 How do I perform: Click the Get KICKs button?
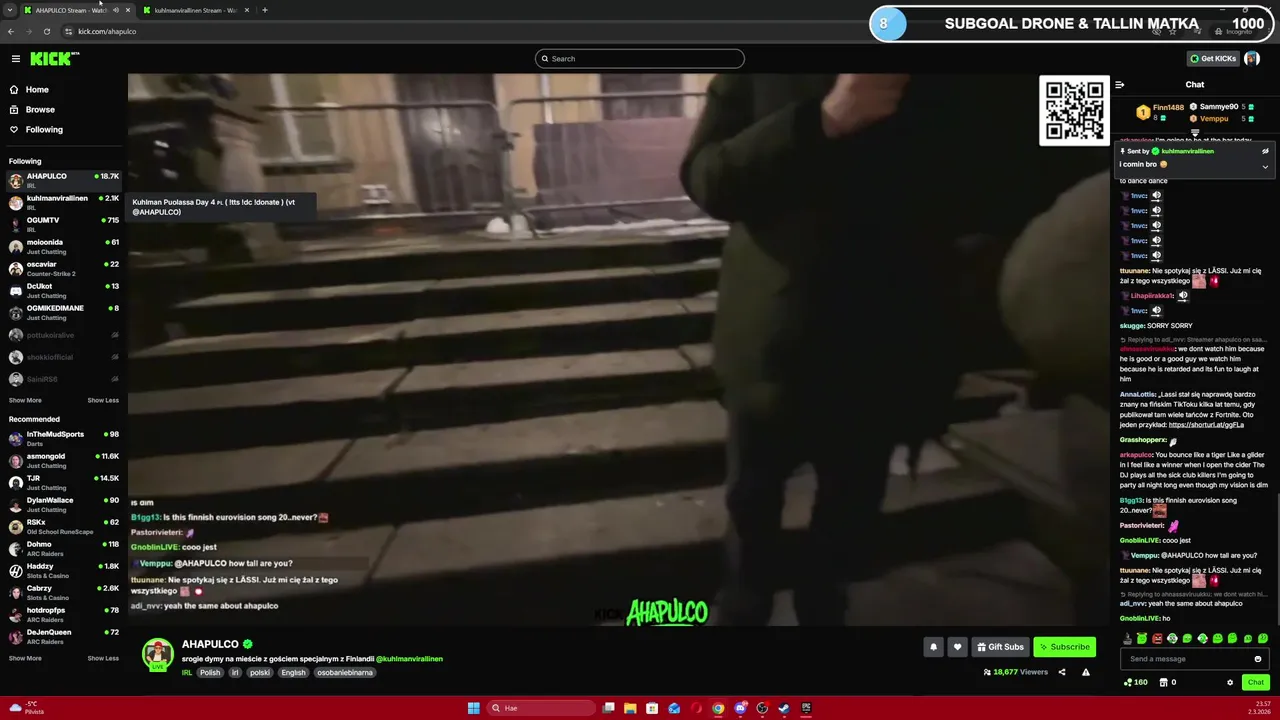click(1212, 59)
